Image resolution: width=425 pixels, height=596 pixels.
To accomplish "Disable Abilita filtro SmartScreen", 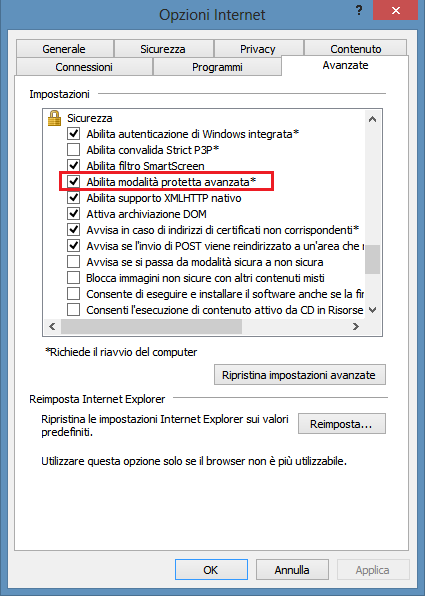I will (x=73, y=166).
